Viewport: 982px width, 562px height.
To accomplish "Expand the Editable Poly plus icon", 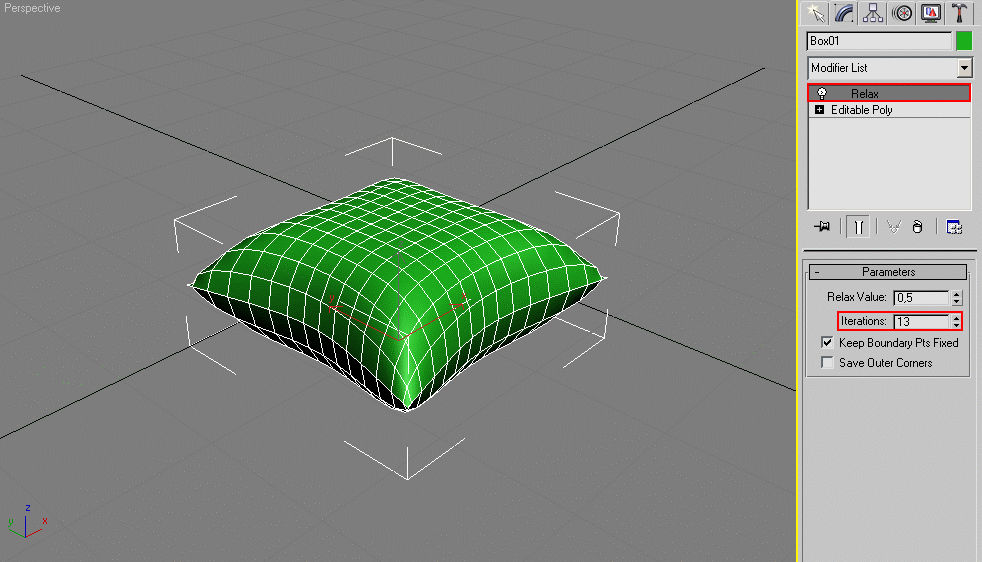I will click(x=819, y=110).
